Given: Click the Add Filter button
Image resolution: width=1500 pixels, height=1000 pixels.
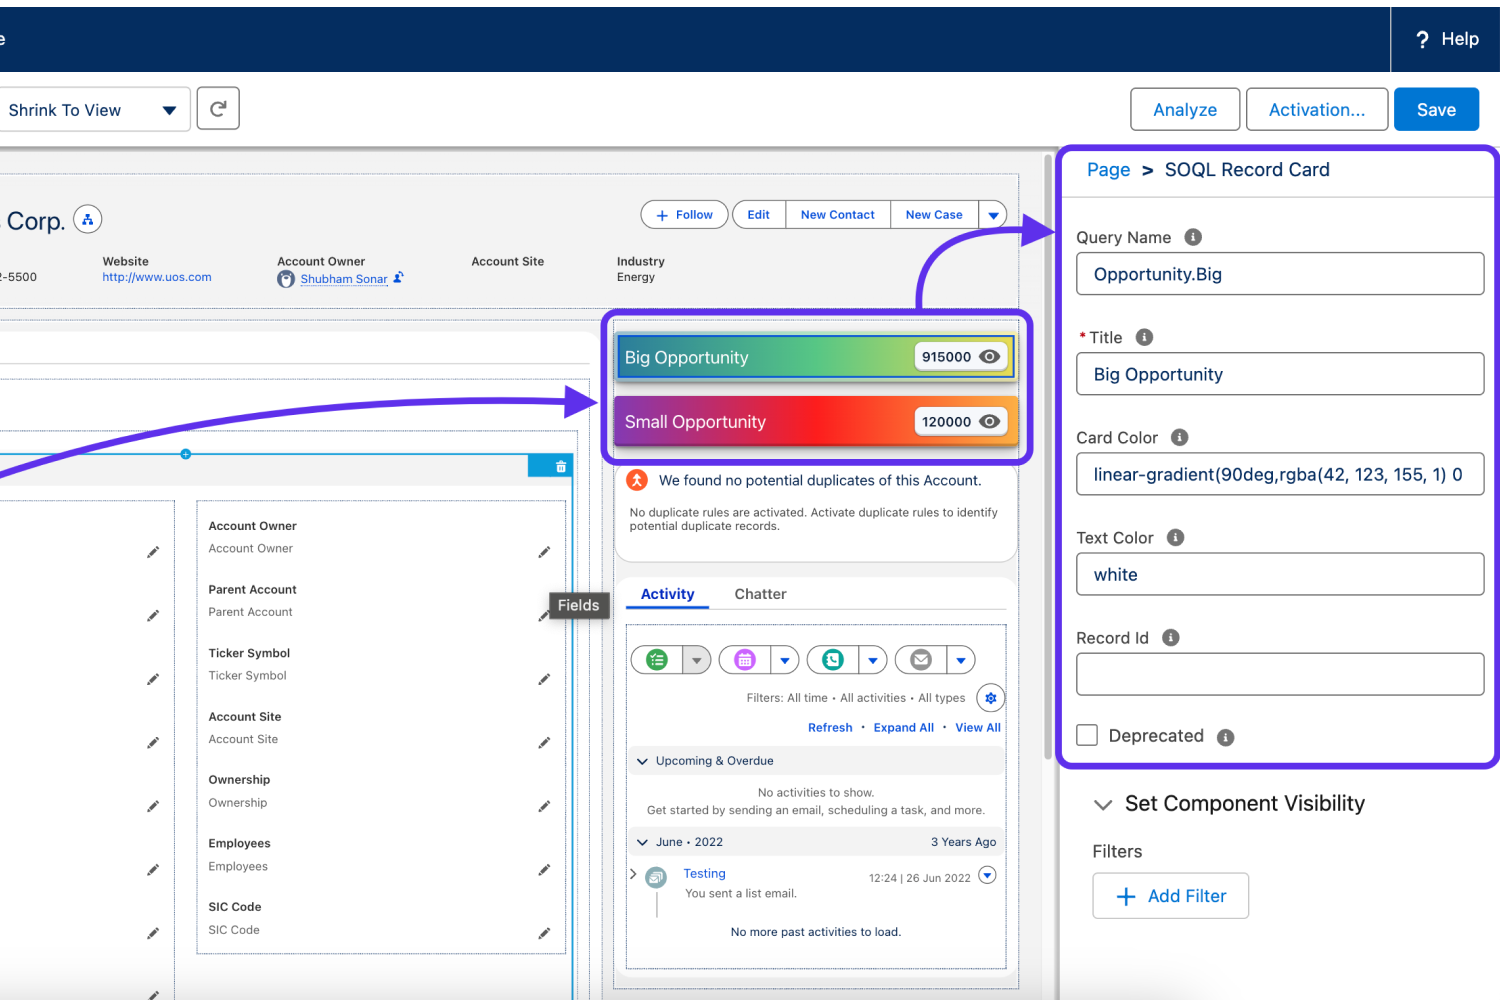Looking at the screenshot, I should coord(1170,896).
